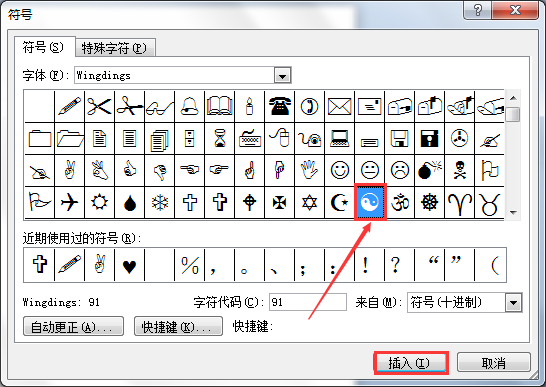The height and width of the screenshot is (387, 546).
Task: Select the airplane symbol
Action: [x=70, y=202]
